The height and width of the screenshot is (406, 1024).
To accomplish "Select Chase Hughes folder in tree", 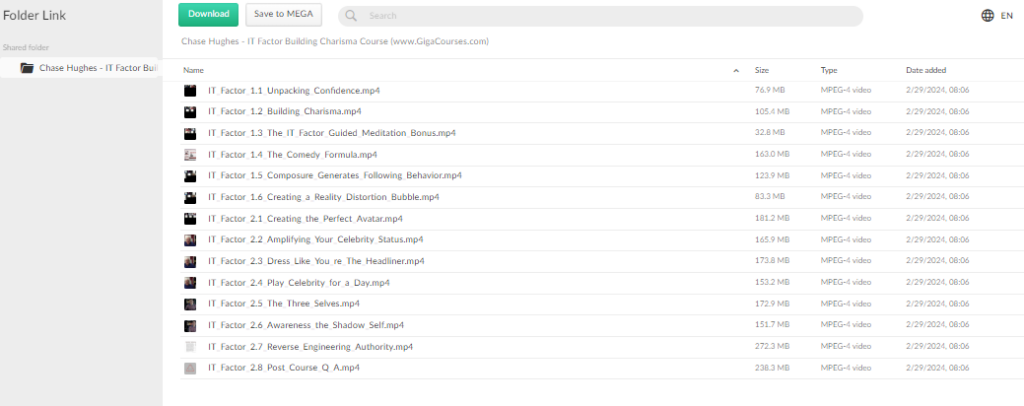I will click(x=98, y=68).
